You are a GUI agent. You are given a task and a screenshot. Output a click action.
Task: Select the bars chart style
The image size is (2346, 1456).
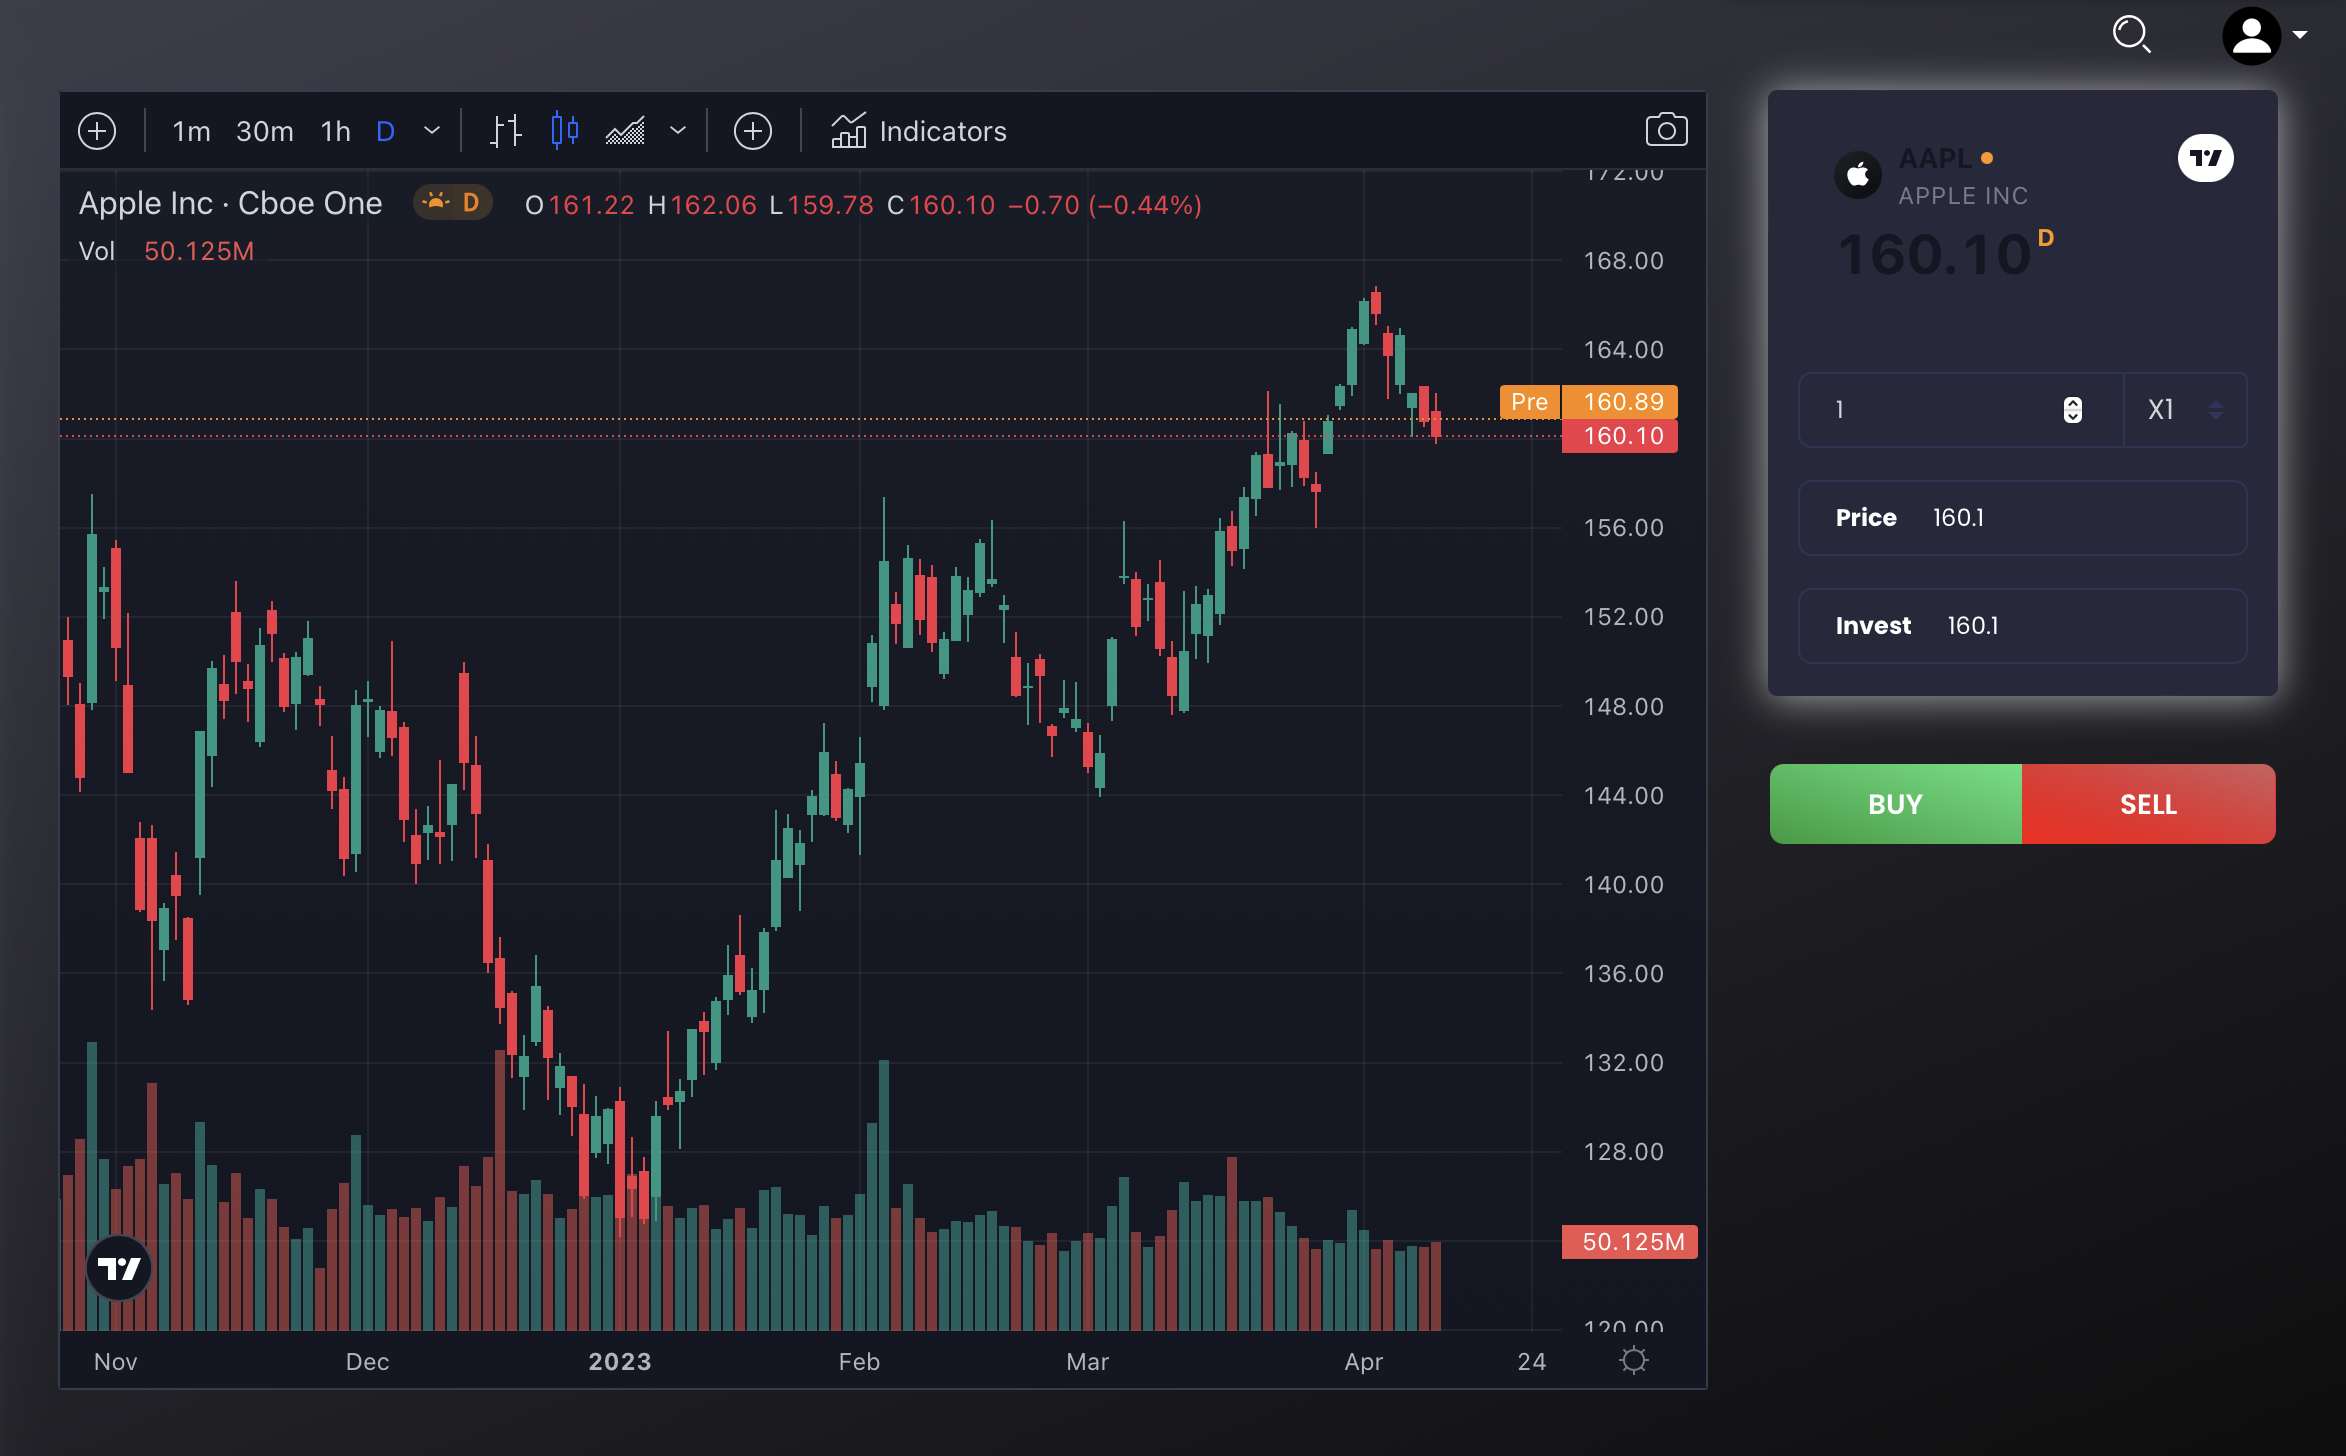[x=506, y=131]
